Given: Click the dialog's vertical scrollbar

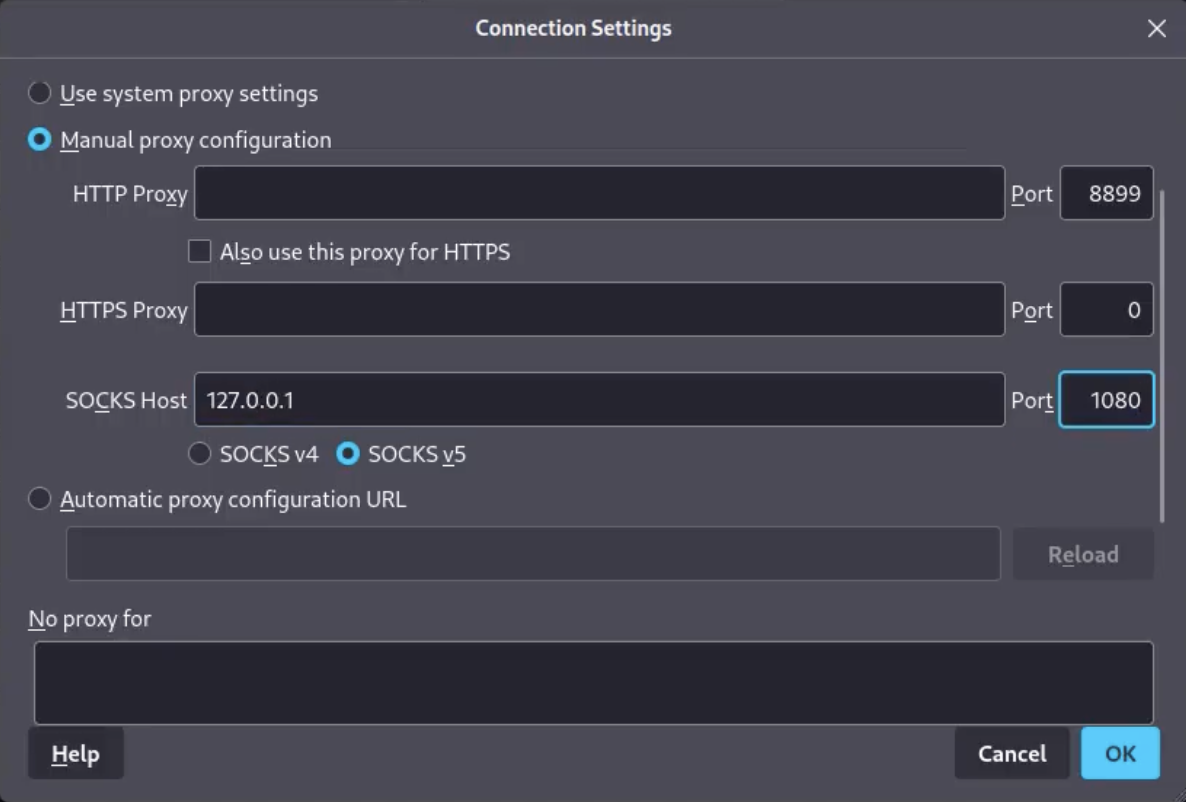Looking at the screenshot, I should [x=1163, y=356].
